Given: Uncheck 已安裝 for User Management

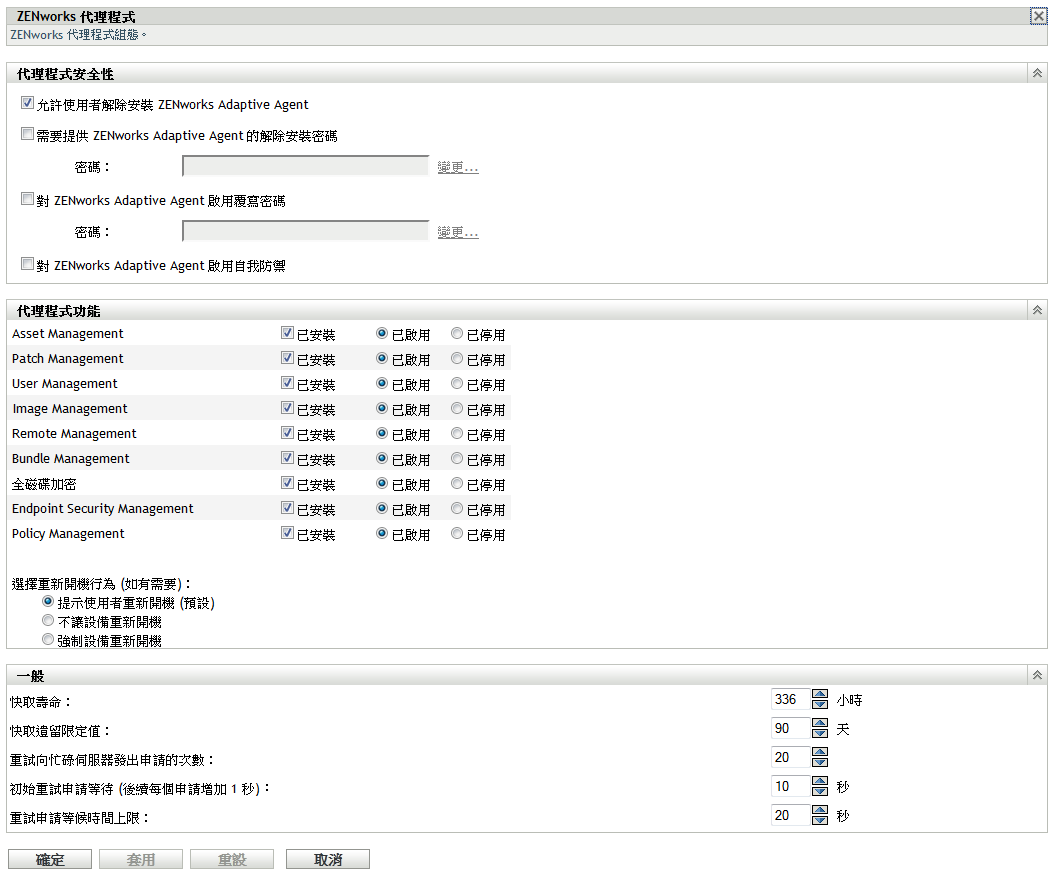Looking at the screenshot, I should coord(288,383).
